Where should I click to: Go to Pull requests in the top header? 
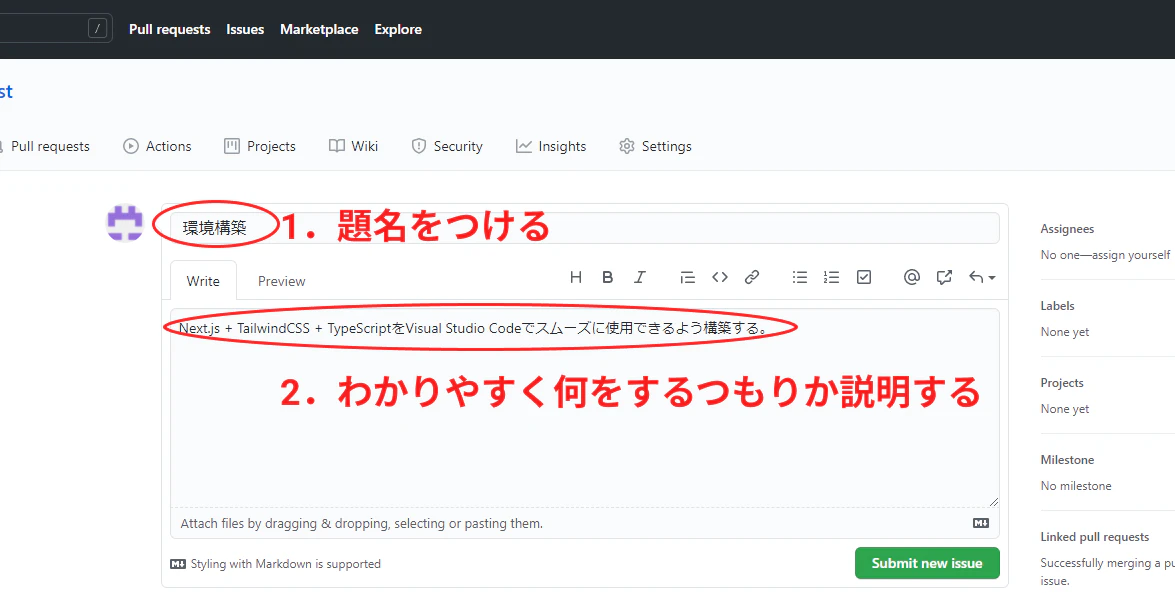169,29
